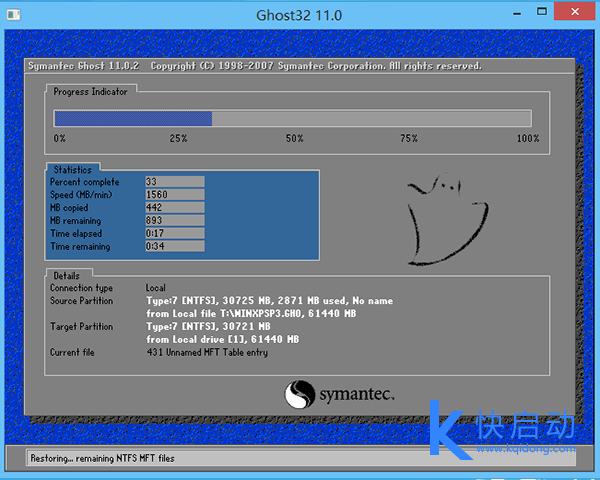
Task: Select the Speed (MB/min) value field
Action: pos(175,195)
